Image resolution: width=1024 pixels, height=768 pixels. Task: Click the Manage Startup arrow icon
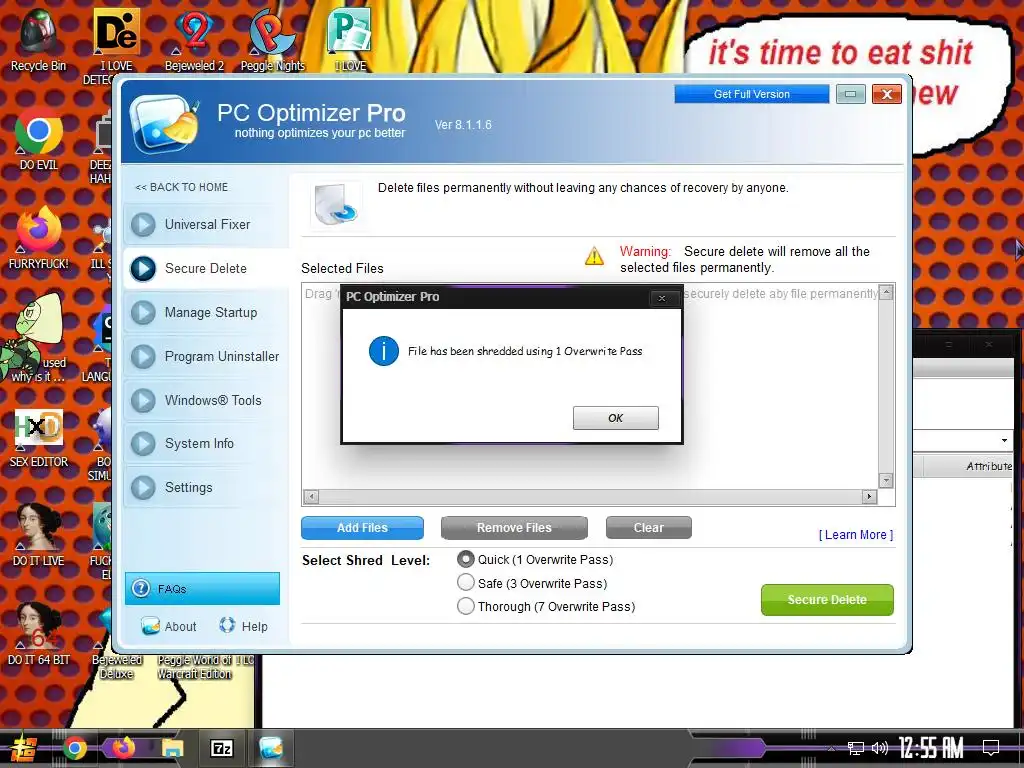143,313
